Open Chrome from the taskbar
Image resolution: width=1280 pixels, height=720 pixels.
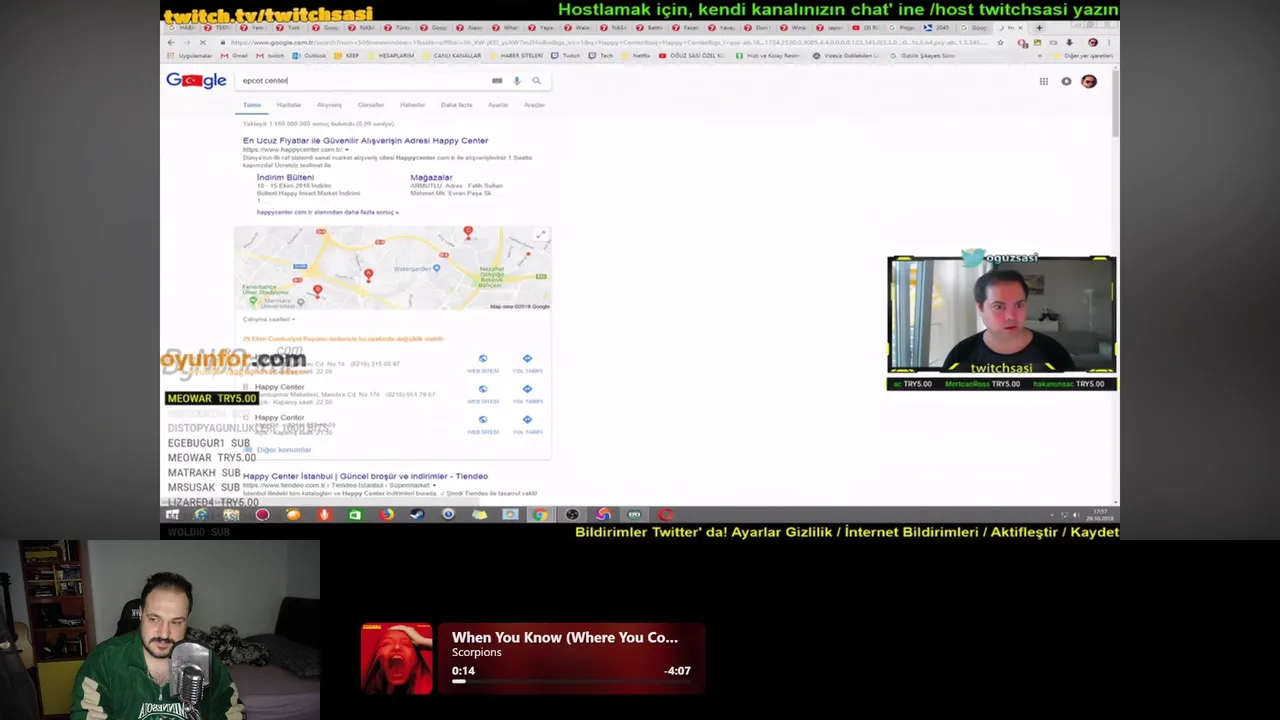[540, 515]
